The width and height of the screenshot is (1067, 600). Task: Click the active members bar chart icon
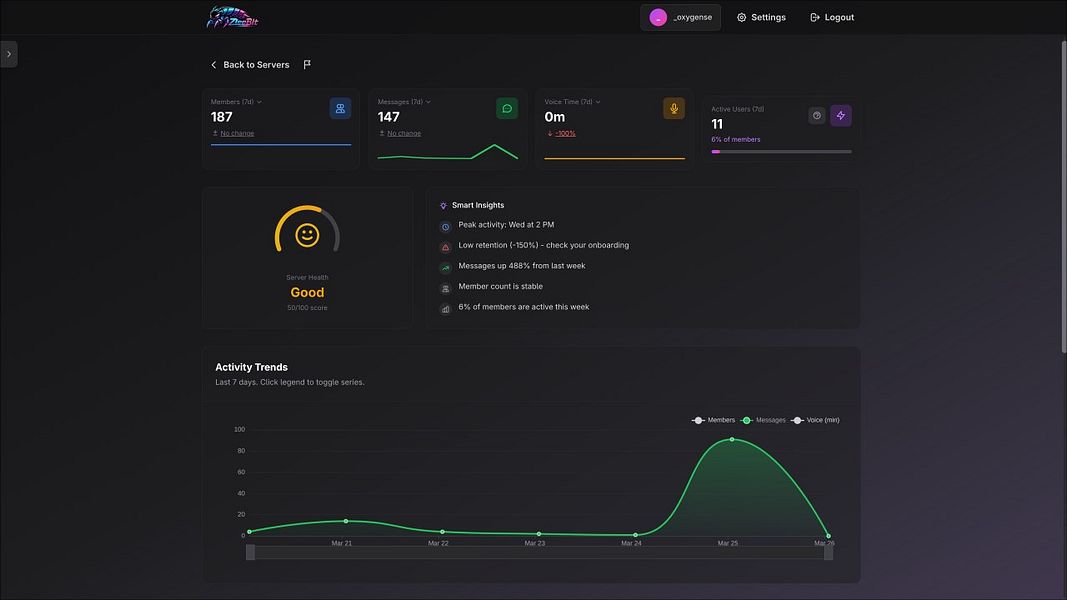coord(445,309)
